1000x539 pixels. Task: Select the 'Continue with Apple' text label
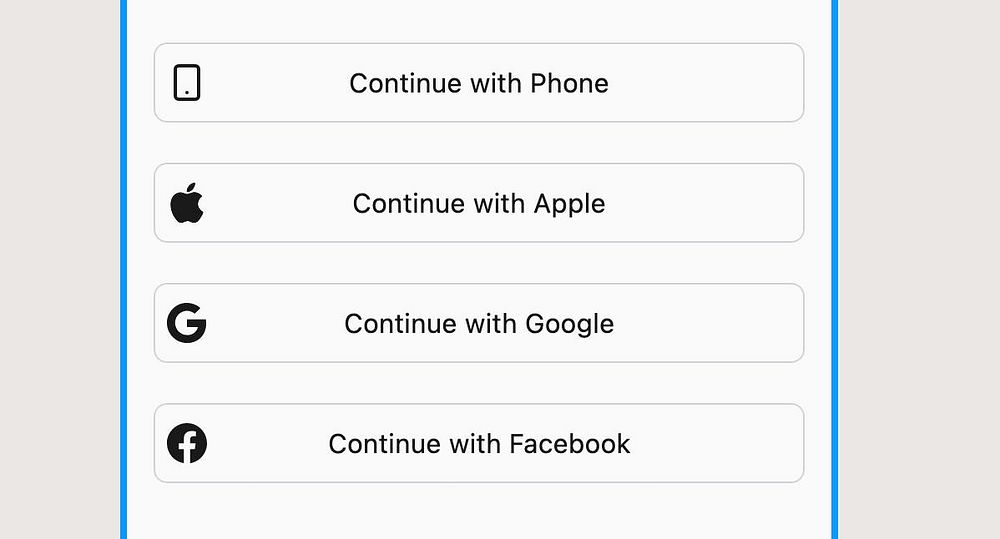tap(479, 203)
